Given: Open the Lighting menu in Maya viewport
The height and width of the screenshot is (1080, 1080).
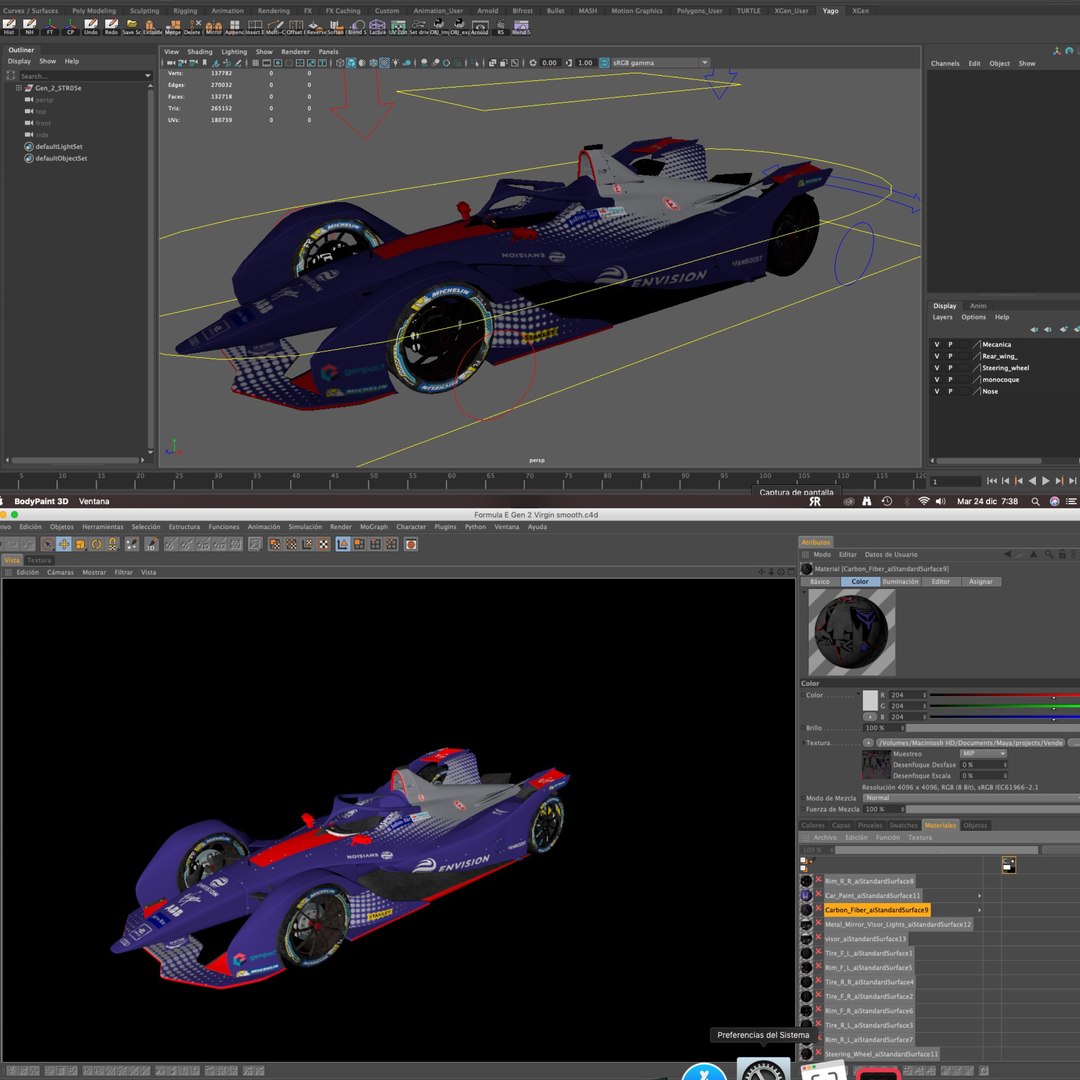Looking at the screenshot, I should pos(233,52).
